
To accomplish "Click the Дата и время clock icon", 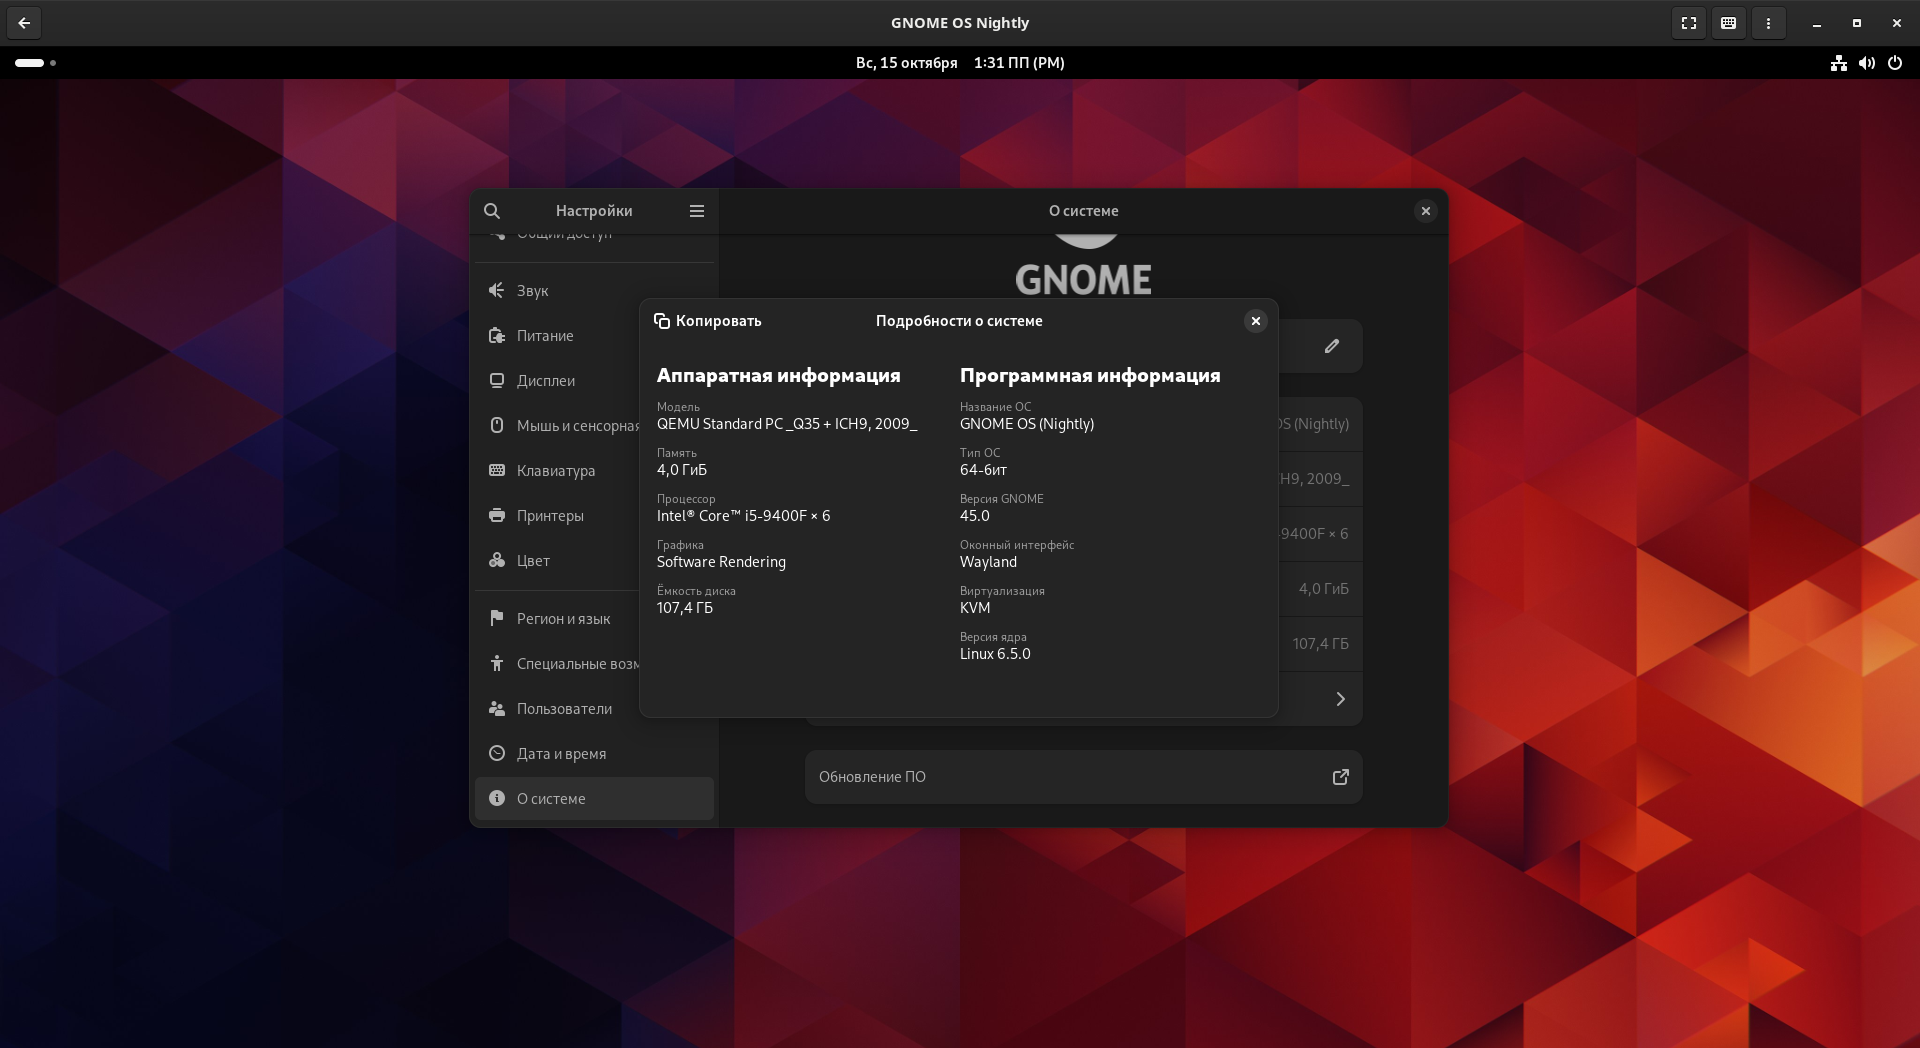I will (x=497, y=753).
